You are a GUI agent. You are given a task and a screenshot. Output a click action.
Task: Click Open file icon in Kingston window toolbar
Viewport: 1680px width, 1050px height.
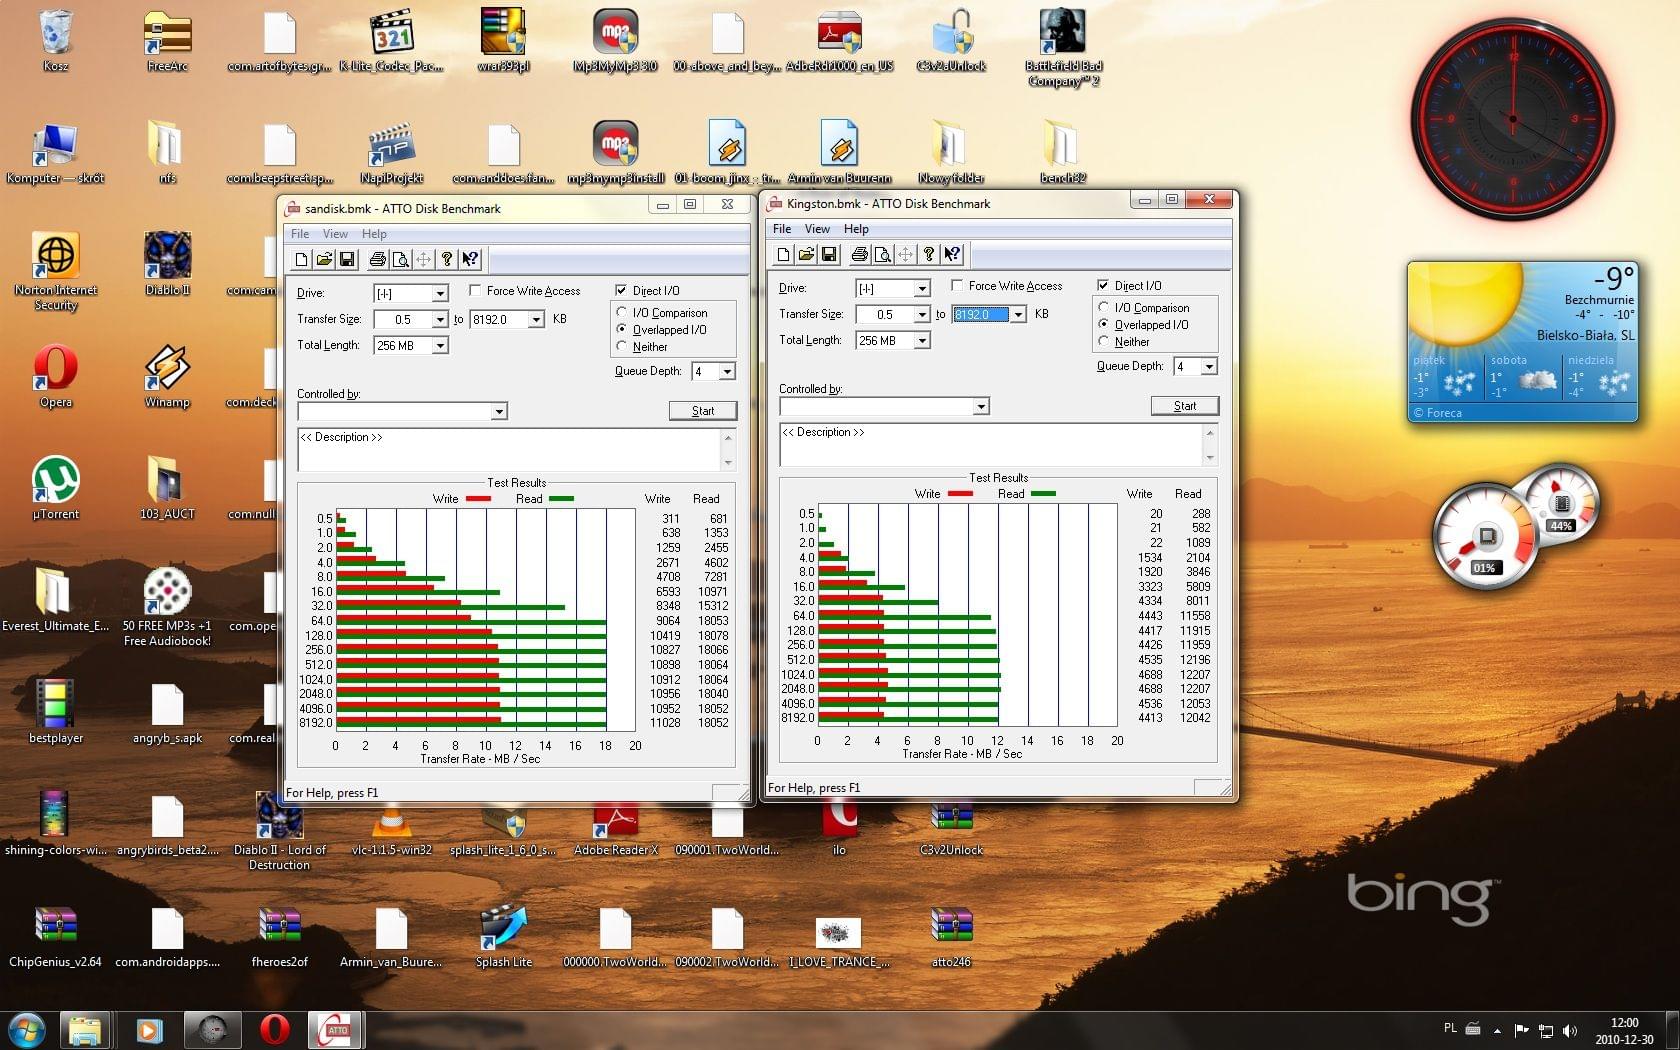click(x=806, y=255)
